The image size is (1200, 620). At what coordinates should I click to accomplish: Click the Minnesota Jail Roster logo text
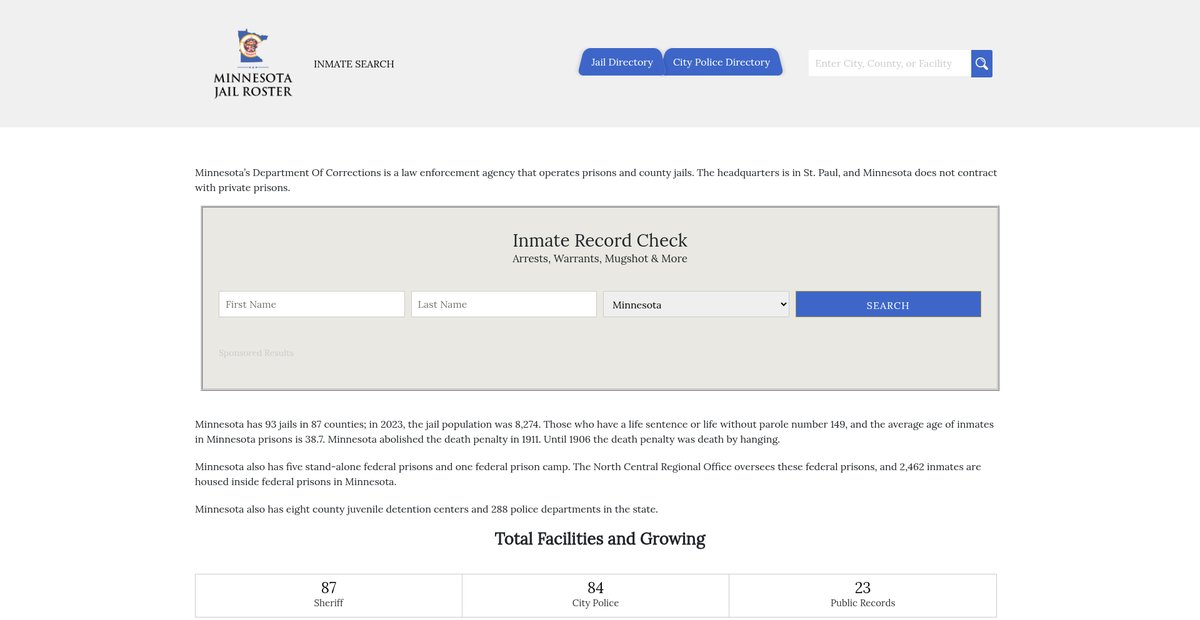[x=253, y=85]
